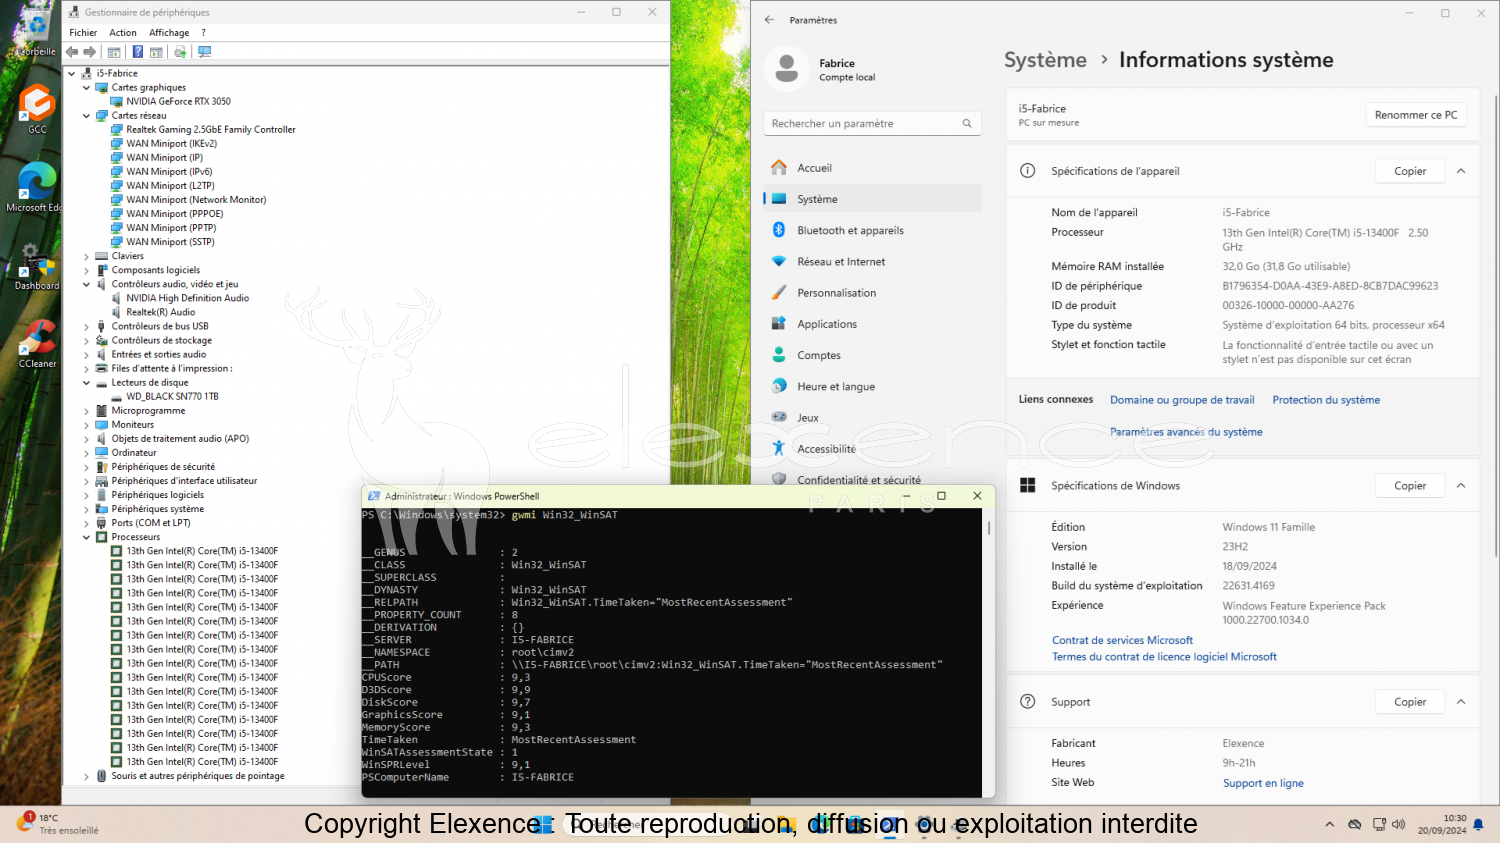1500x843 pixels.
Task: Open Confidentialité et sécurité in Settings
Action: tap(872, 478)
